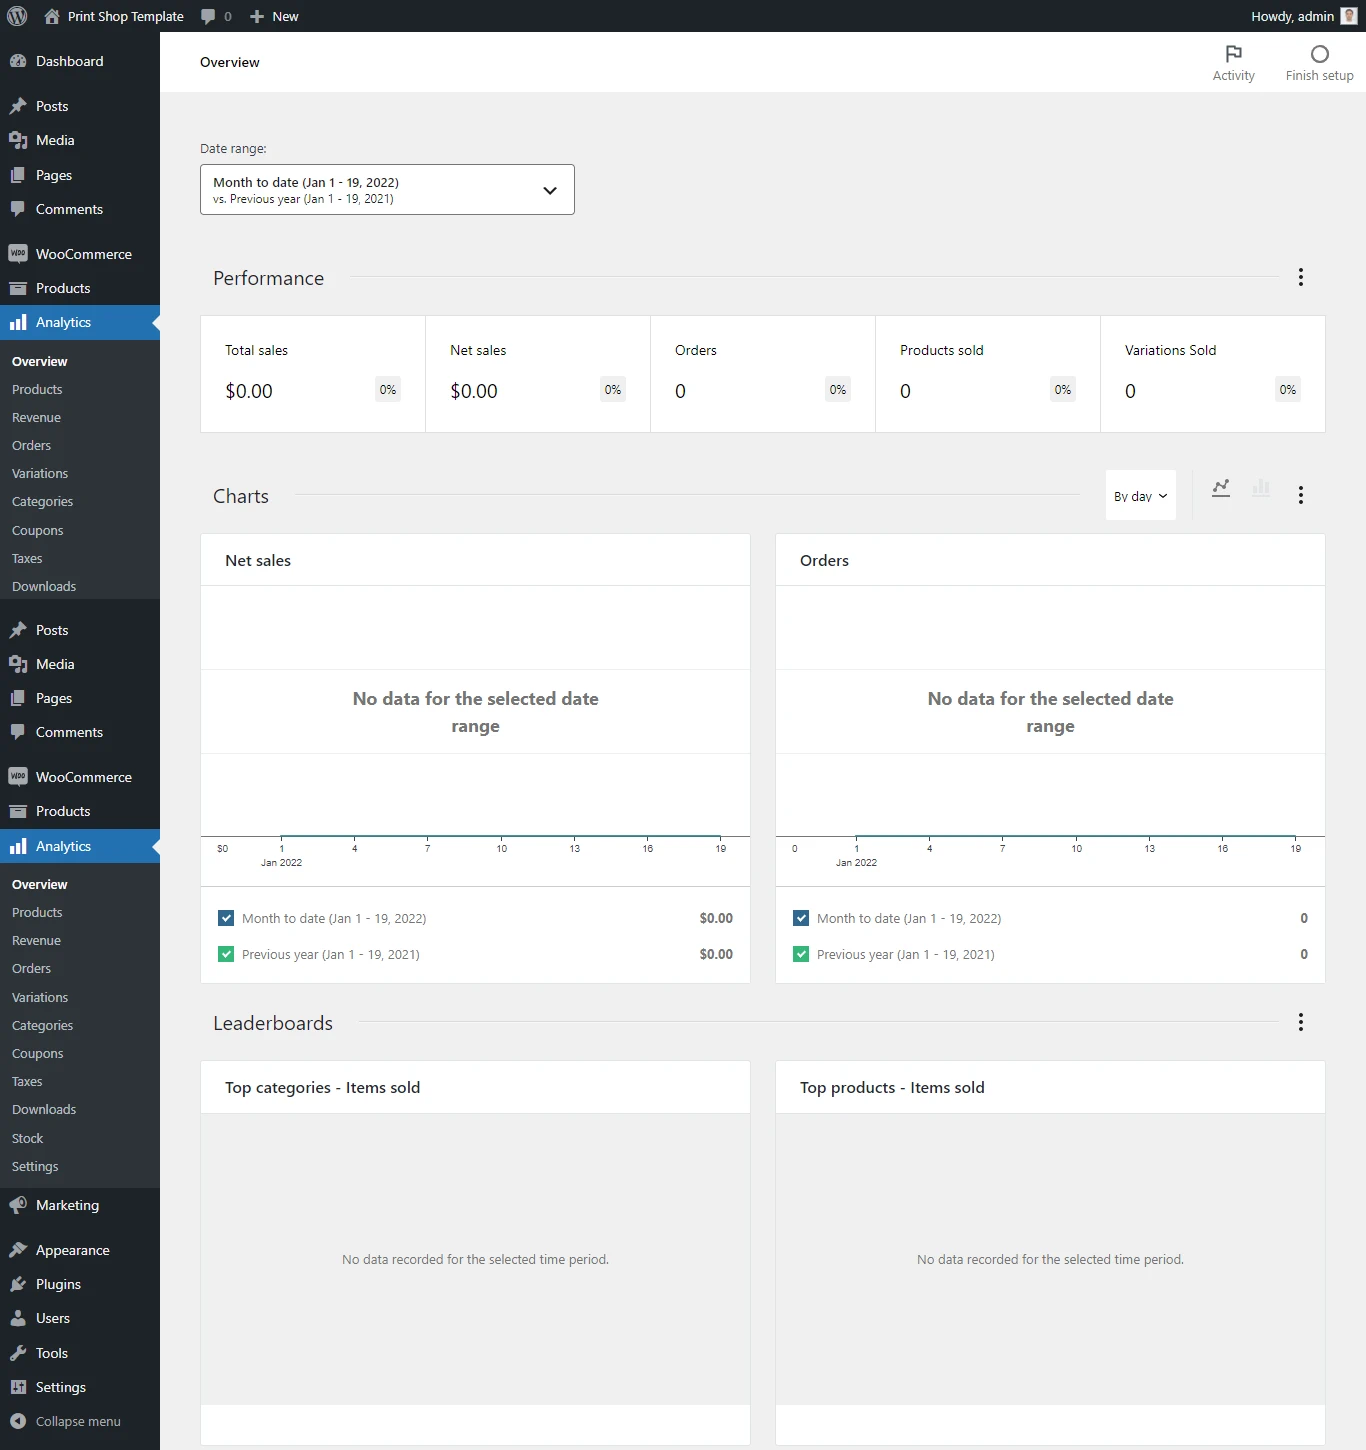Open the Plugins menu item
Image resolution: width=1366 pixels, height=1450 pixels.
(80, 1284)
